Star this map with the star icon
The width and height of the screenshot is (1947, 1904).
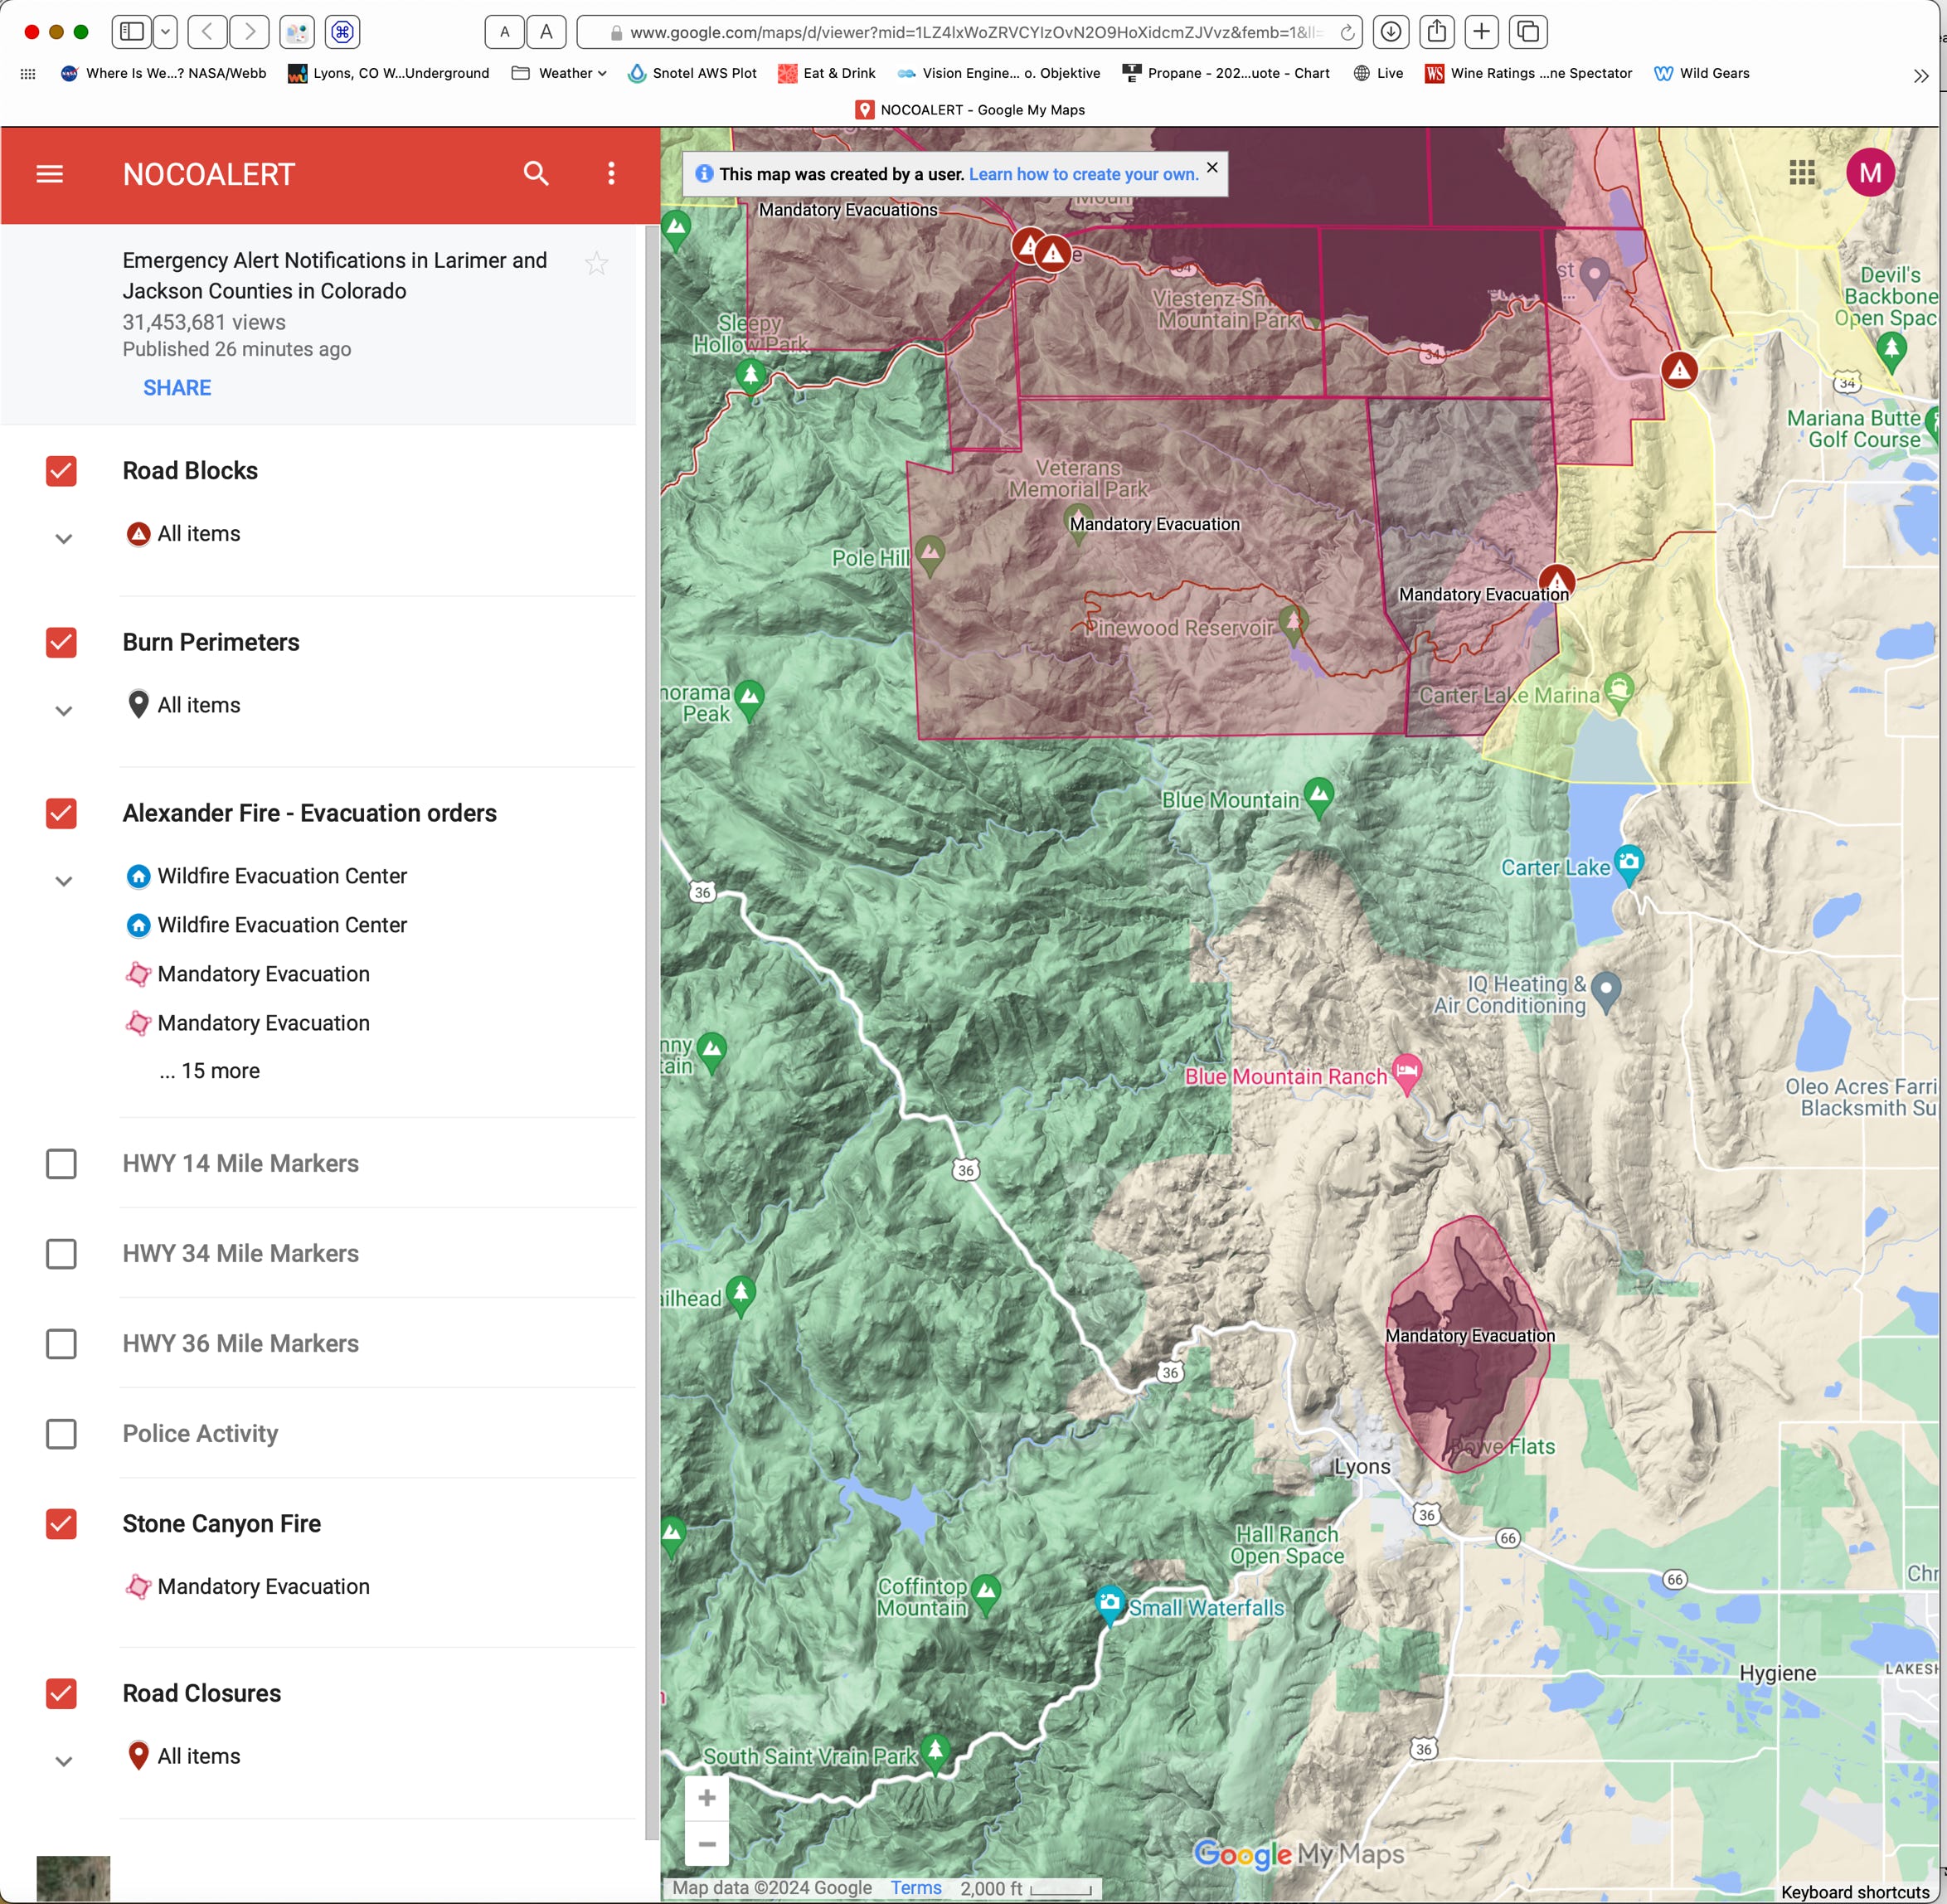(596, 263)
